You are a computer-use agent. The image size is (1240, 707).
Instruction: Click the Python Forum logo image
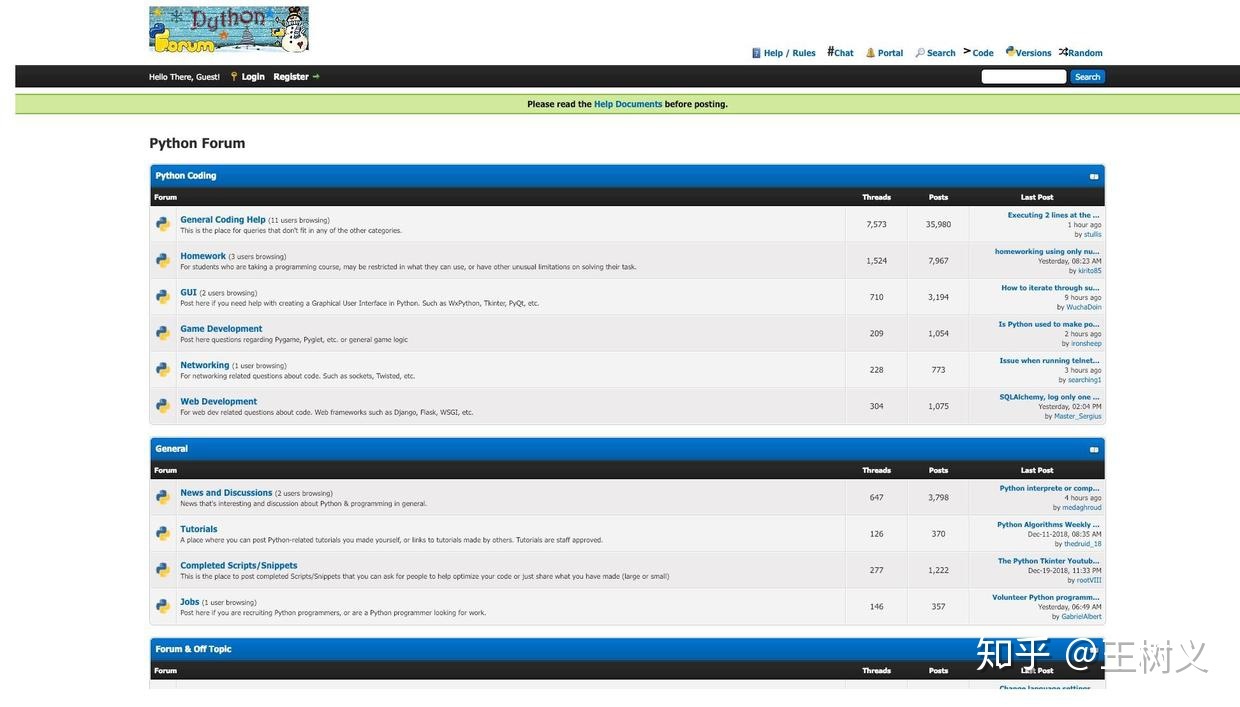pos(229,29)
